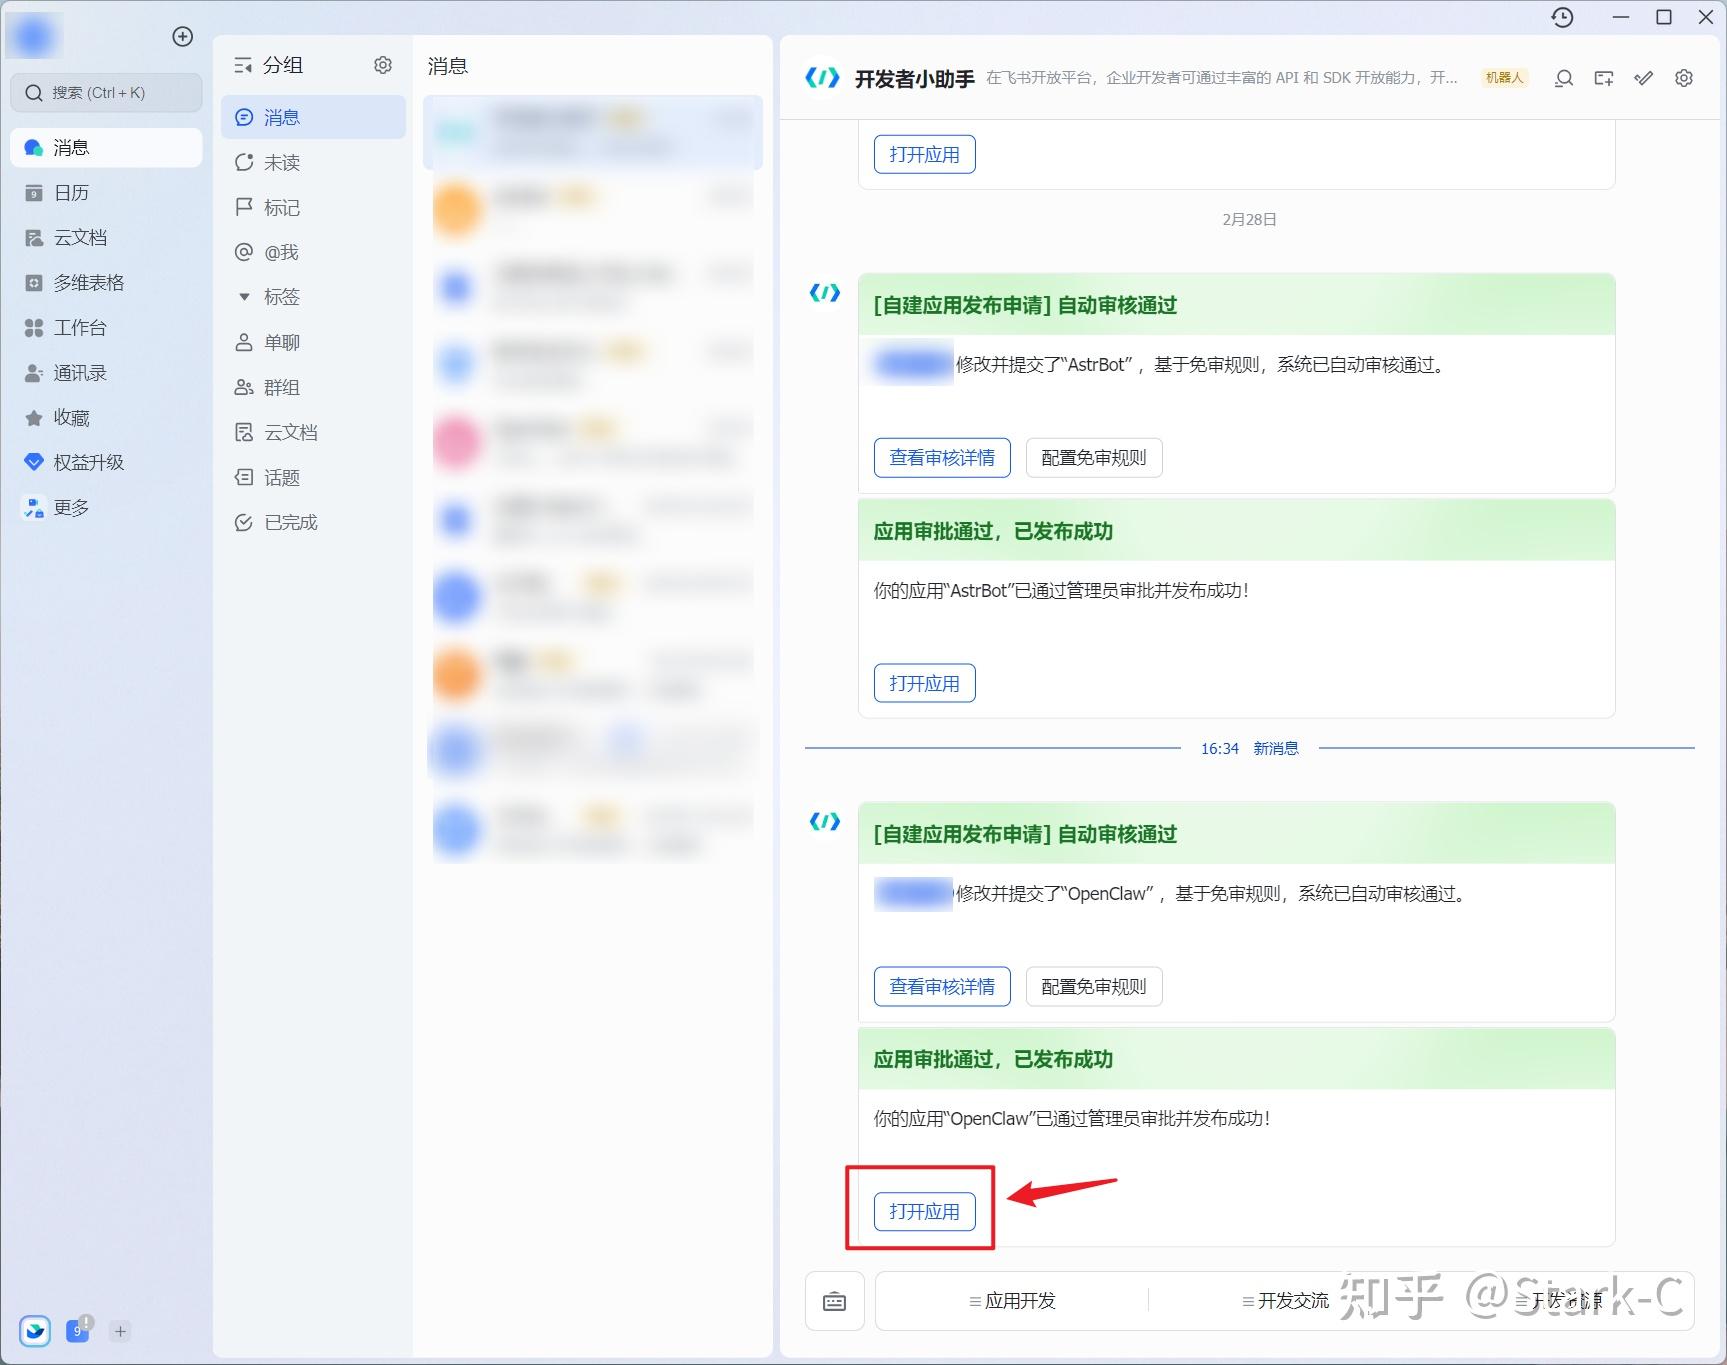
Task: Open the 日历 calendar section
Action: [x=107, y=193]
